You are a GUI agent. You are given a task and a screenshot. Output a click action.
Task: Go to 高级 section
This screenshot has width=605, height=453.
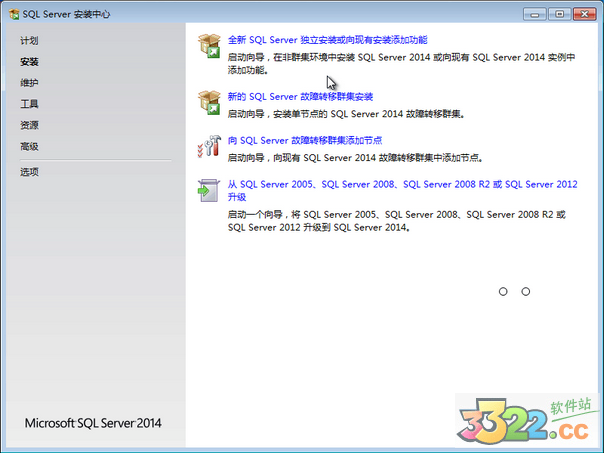click(29, 147)
